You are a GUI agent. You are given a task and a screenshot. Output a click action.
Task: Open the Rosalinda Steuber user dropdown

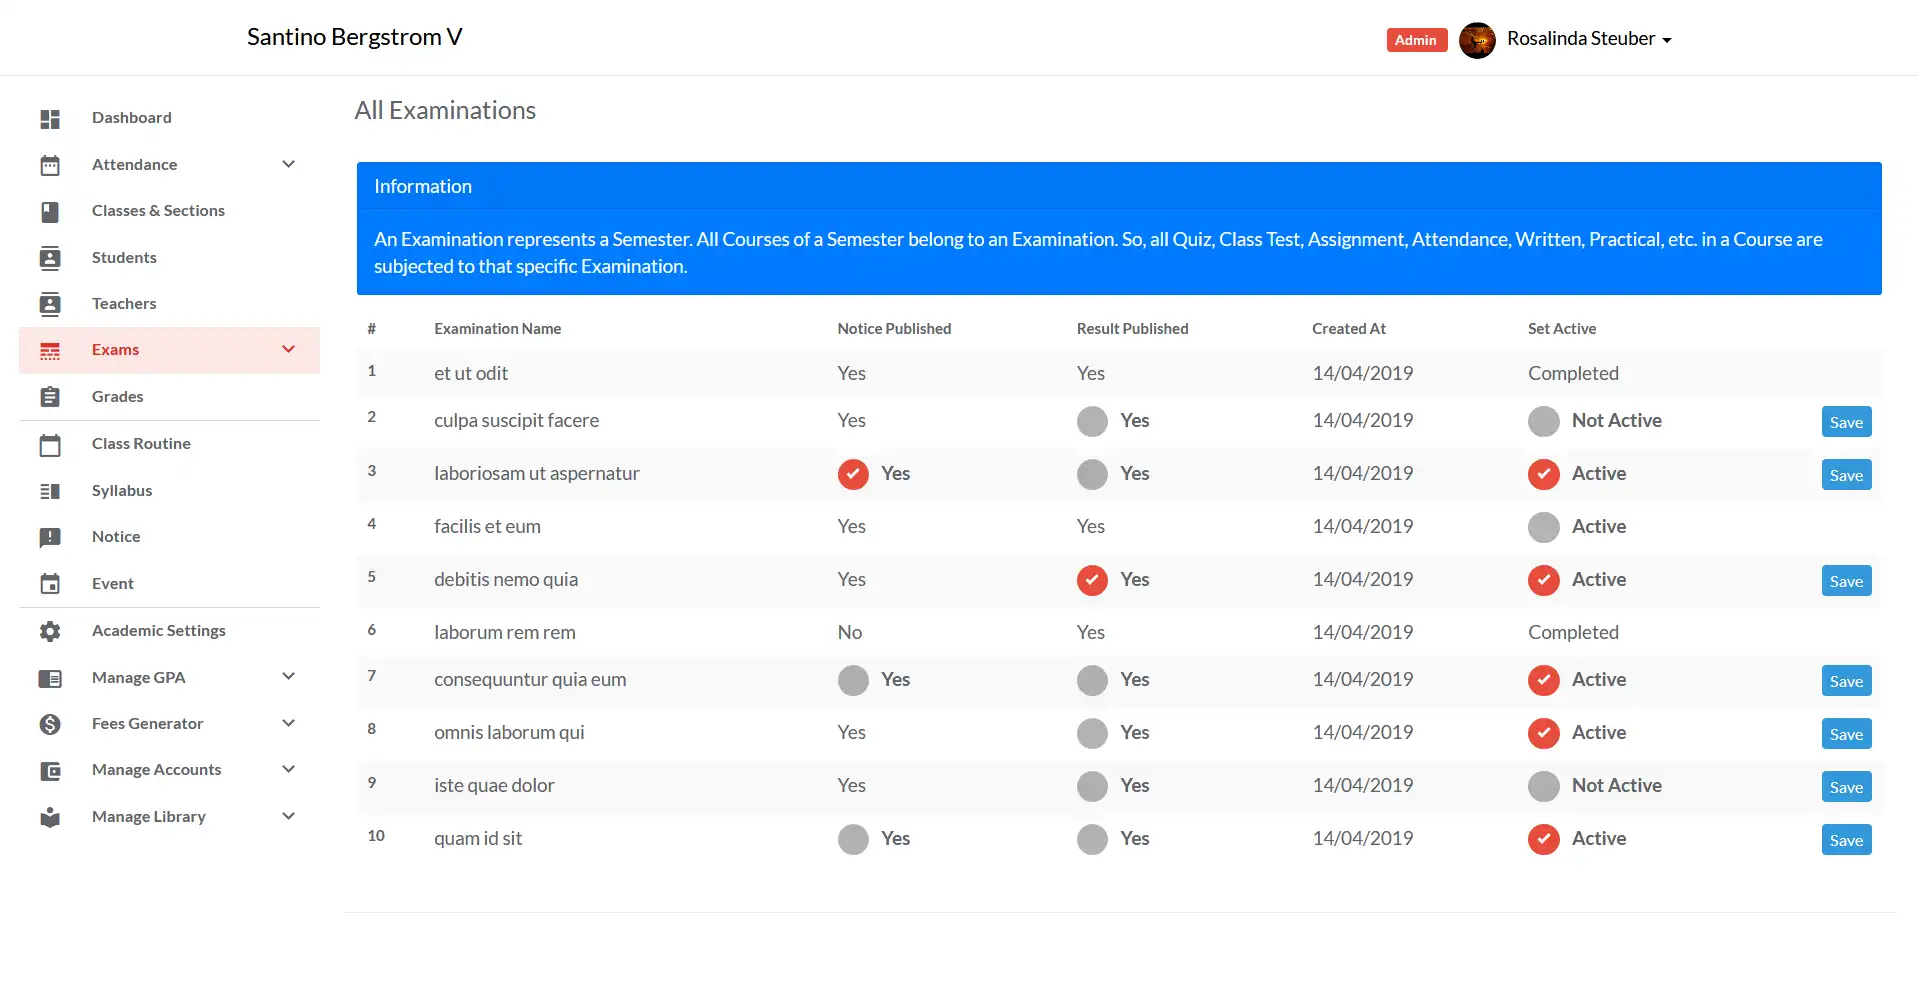click(x=1589, y=39)
